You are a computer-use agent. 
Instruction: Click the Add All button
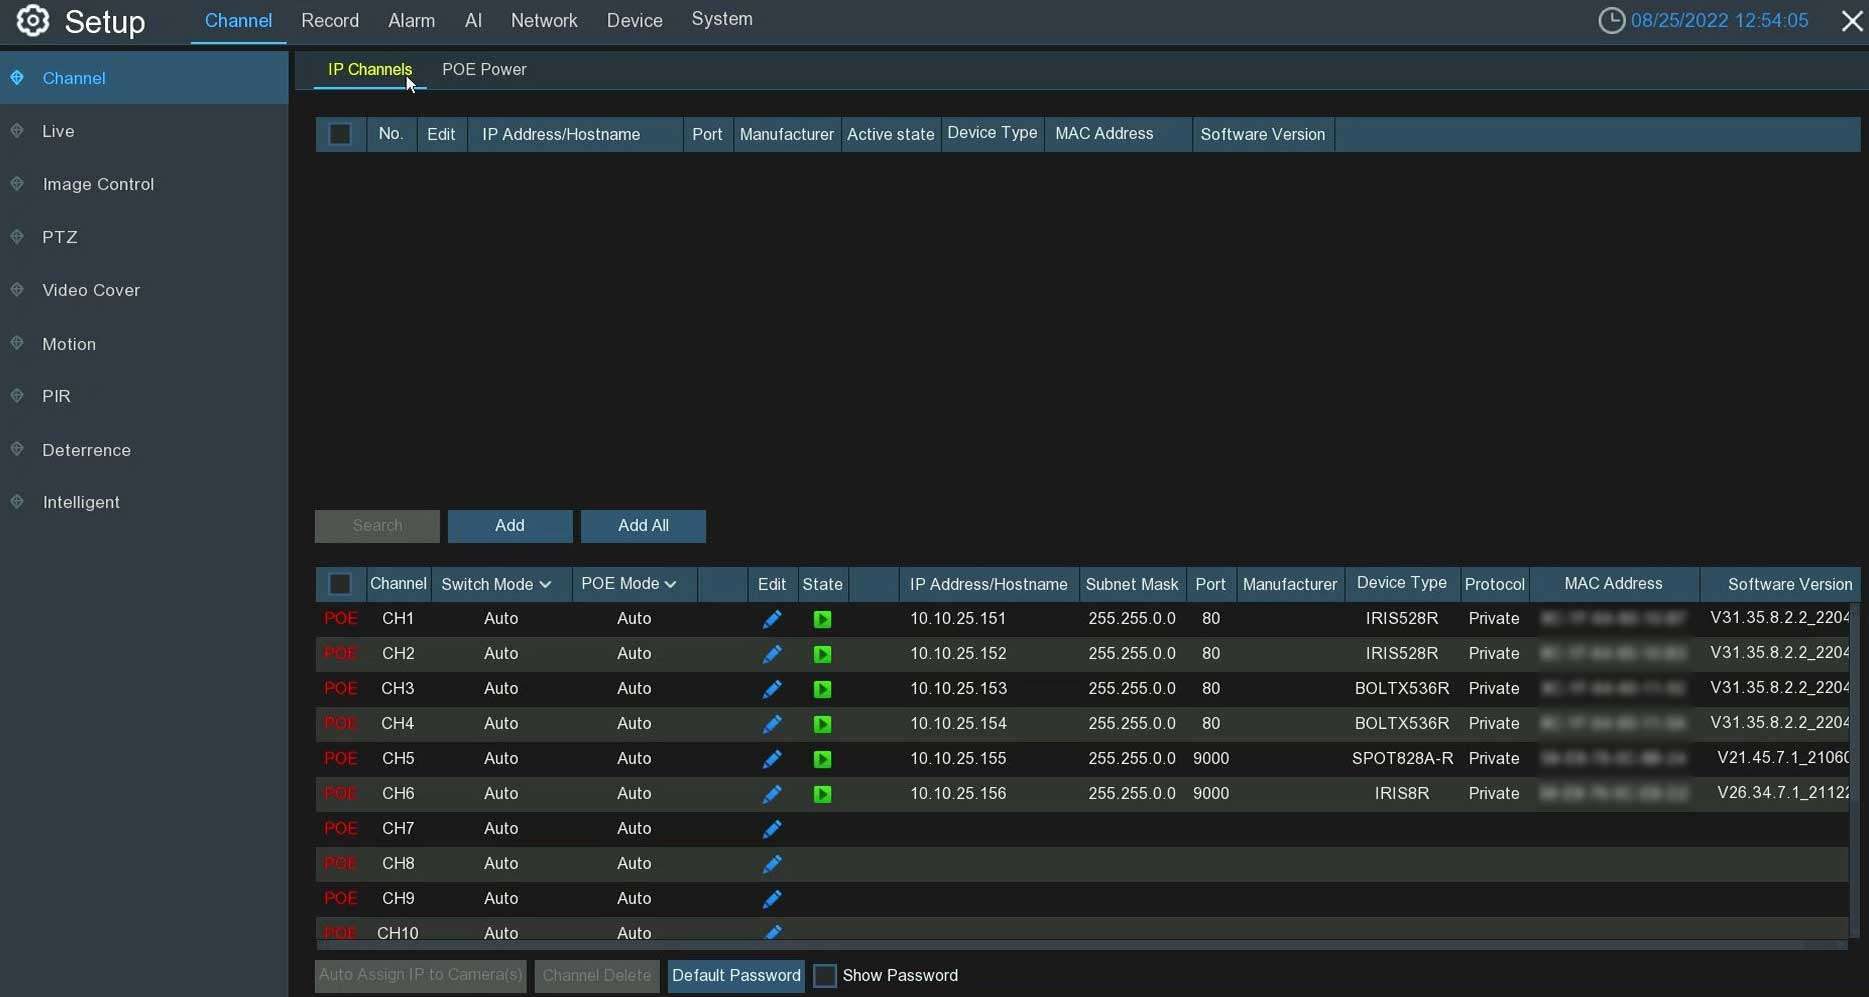click(643, 525)
